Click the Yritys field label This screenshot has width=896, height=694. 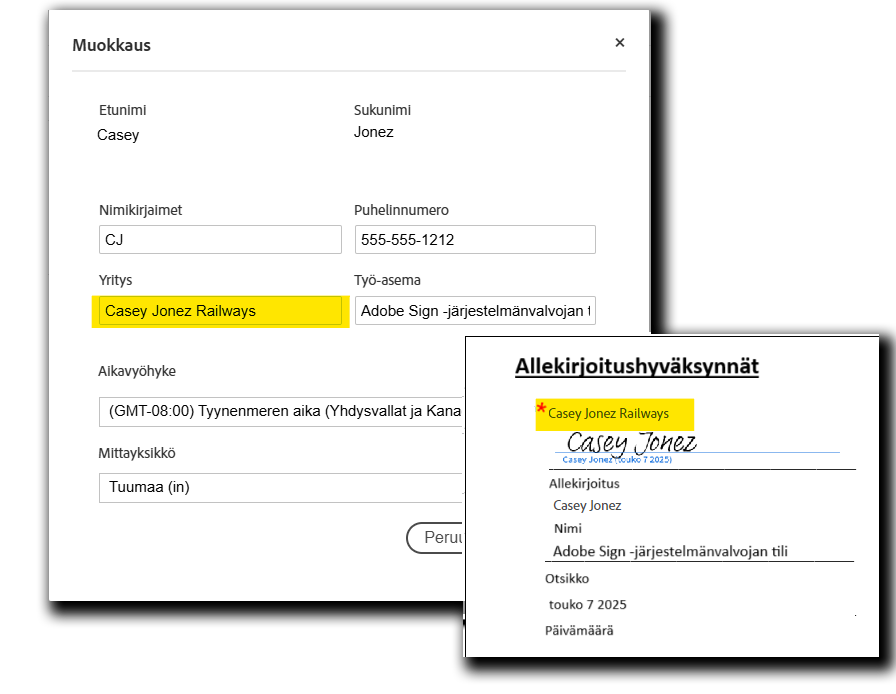(x=115, y=280)
